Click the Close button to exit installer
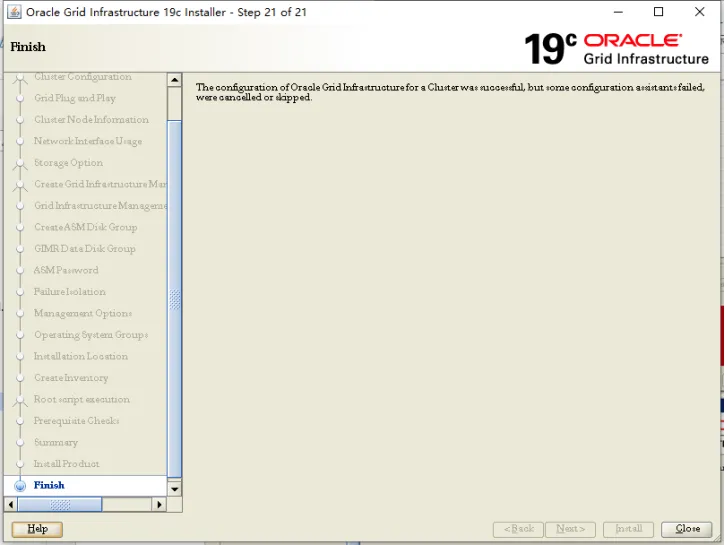The width and height of the screenshot is (725, 545). [x=686, y=529]
